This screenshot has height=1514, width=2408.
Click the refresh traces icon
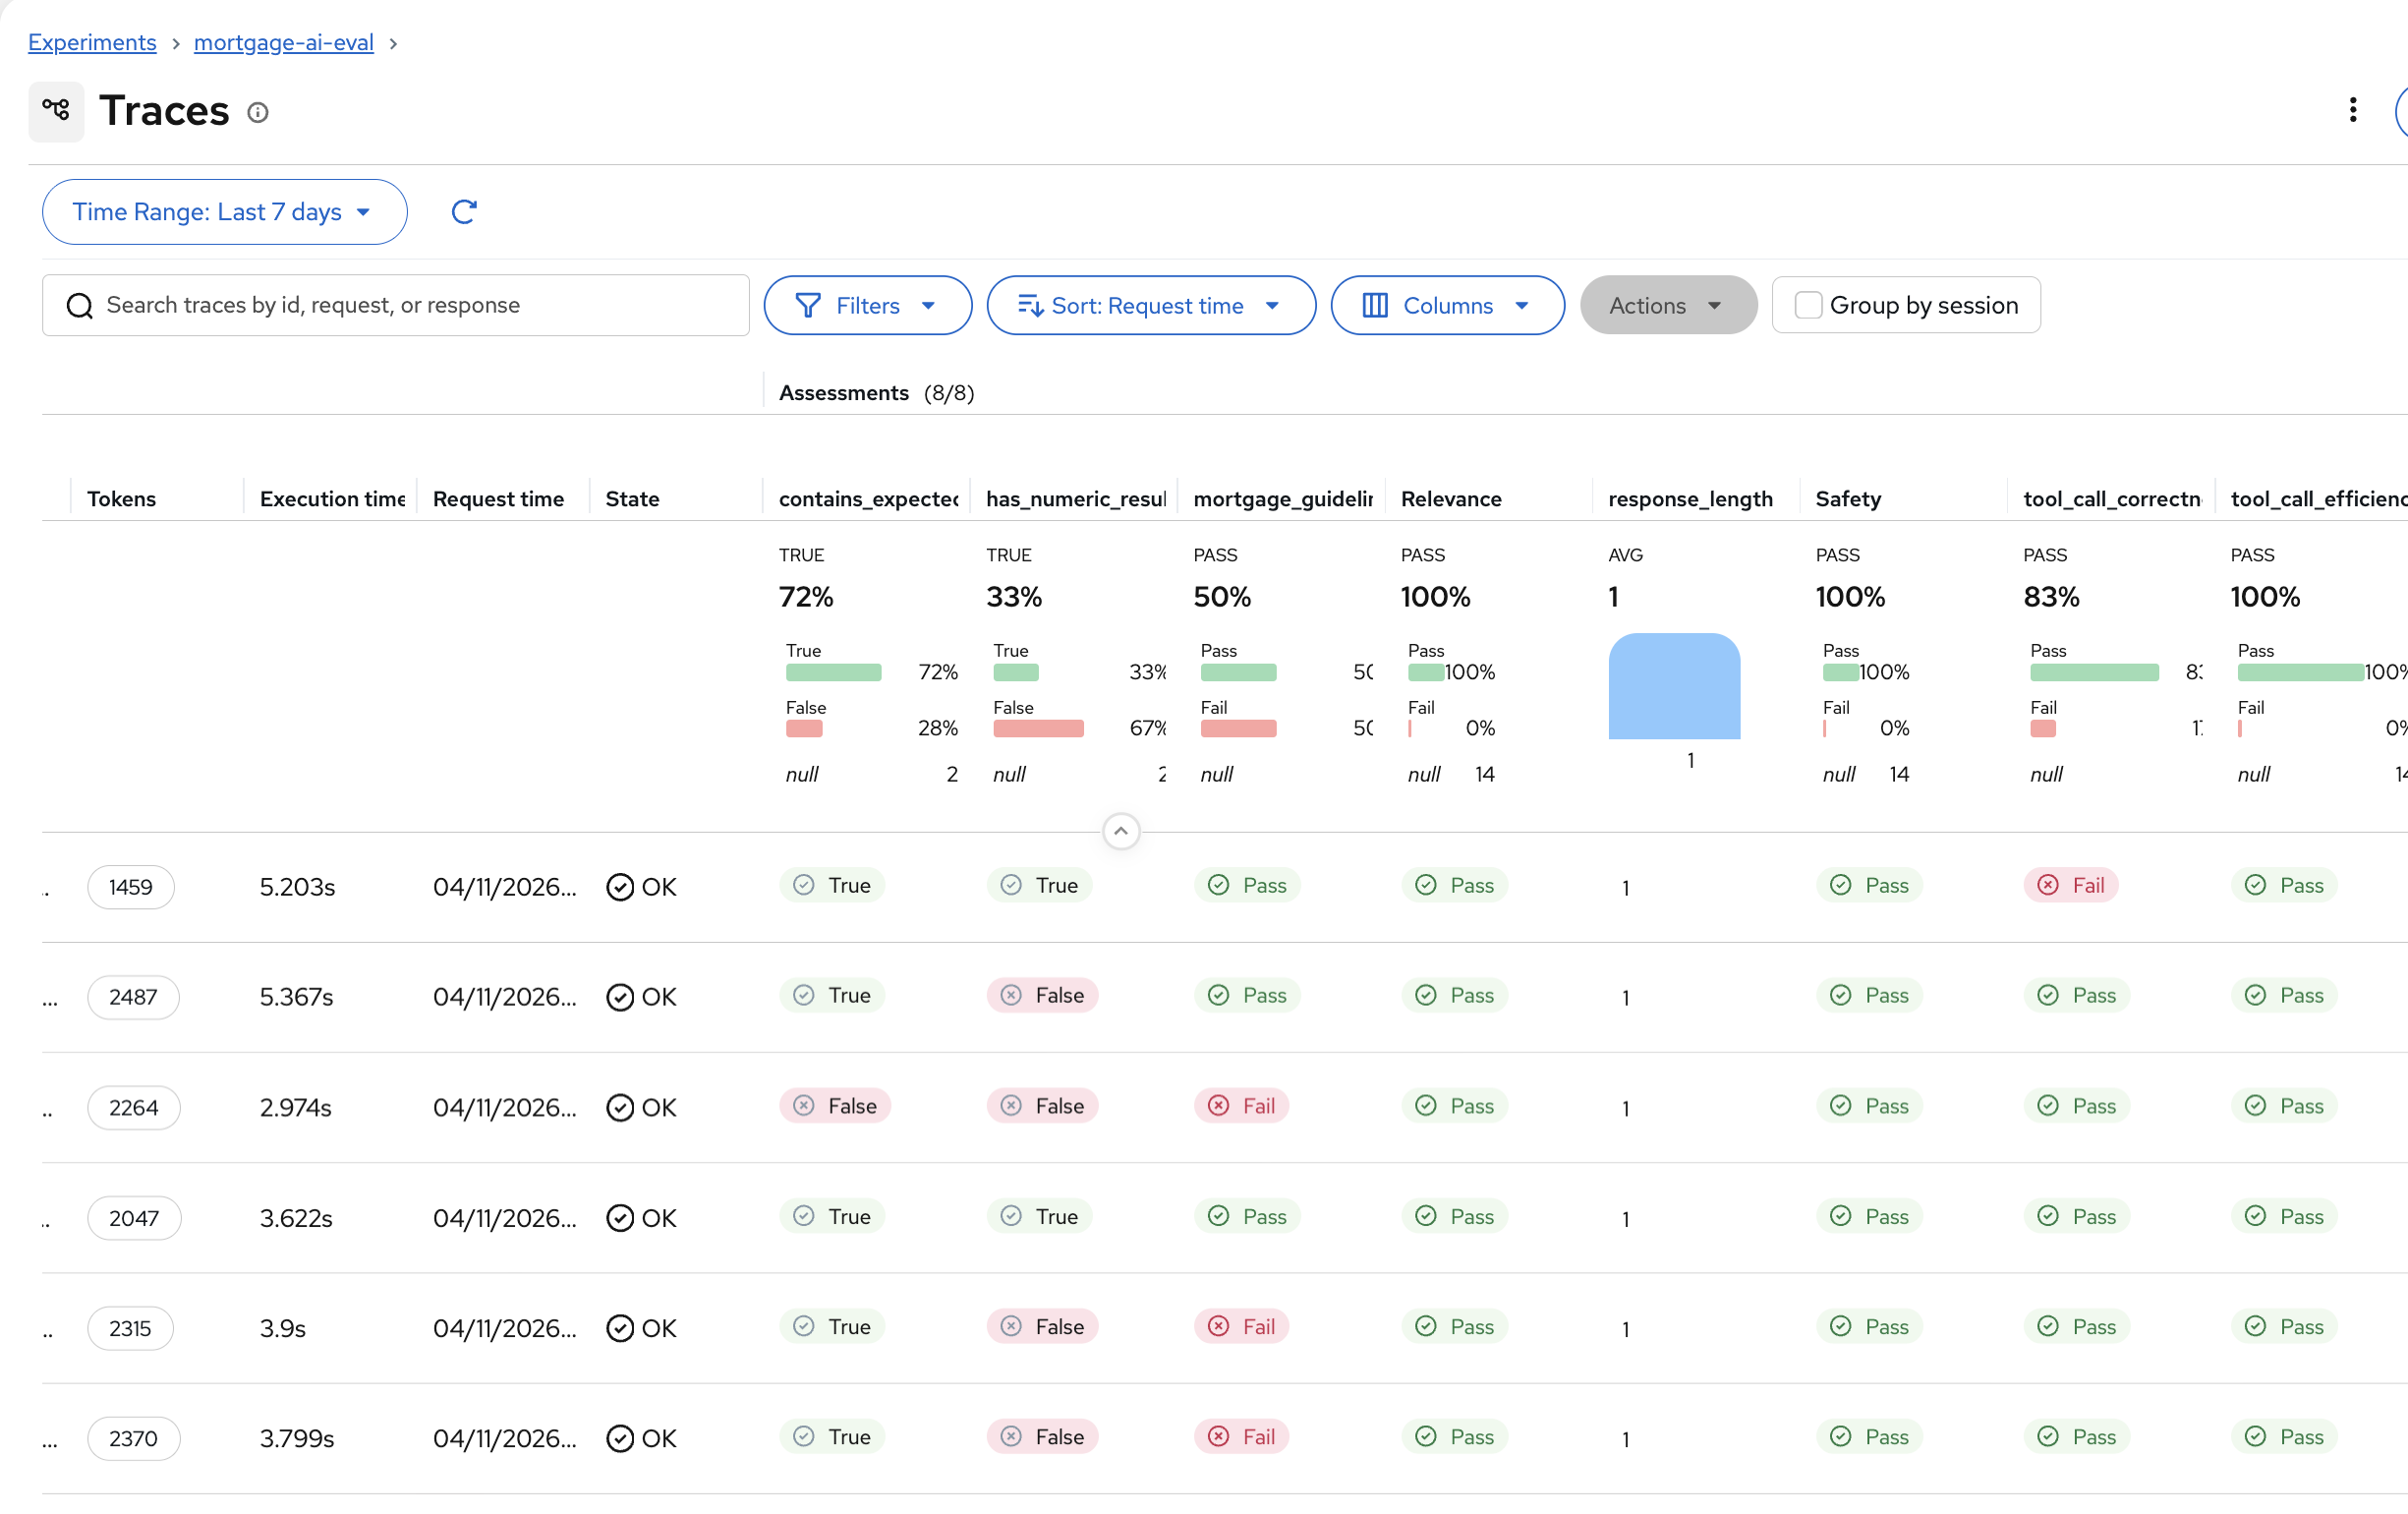(463, 212)
